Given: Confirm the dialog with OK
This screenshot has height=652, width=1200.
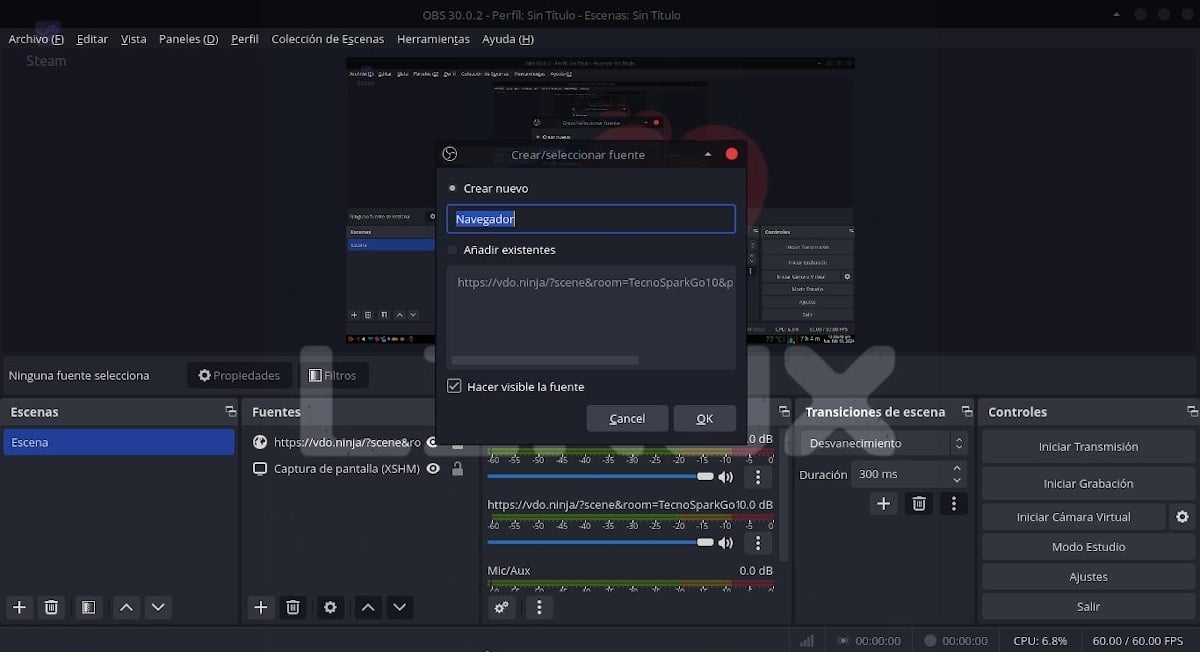Looking at the screenshot, I should [705, 418].
